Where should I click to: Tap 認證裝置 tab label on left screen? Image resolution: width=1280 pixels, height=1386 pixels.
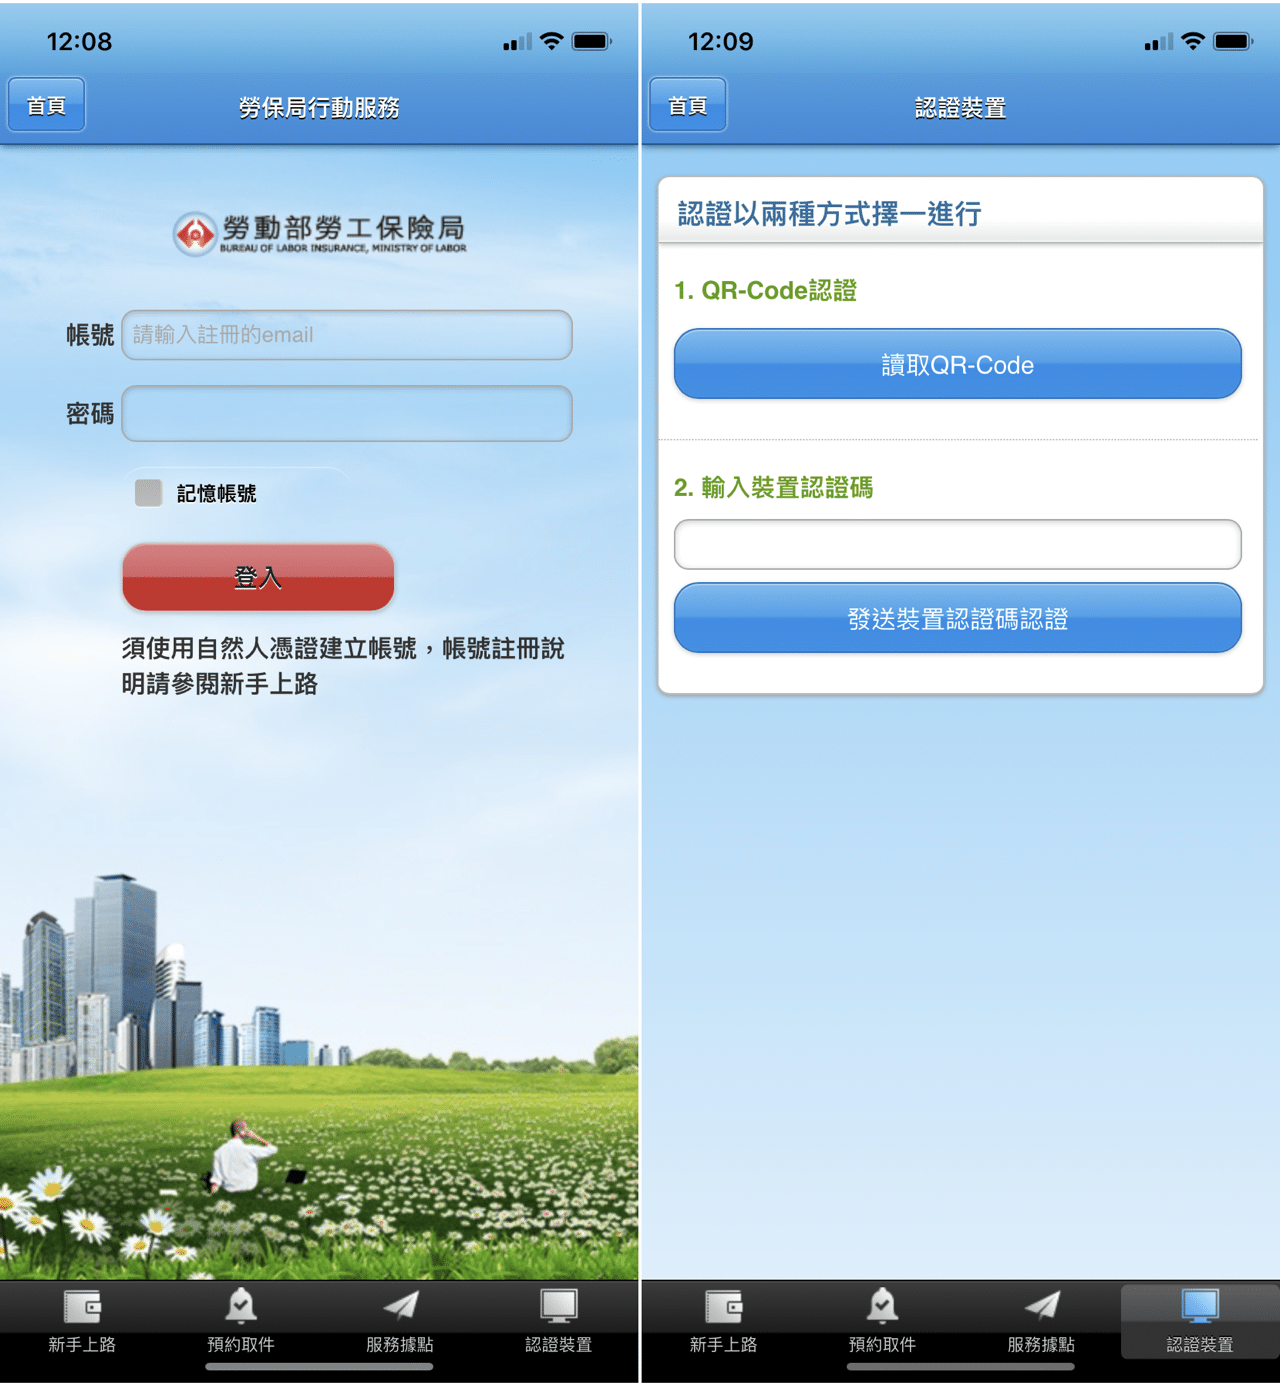click(x=559, y=1345)
